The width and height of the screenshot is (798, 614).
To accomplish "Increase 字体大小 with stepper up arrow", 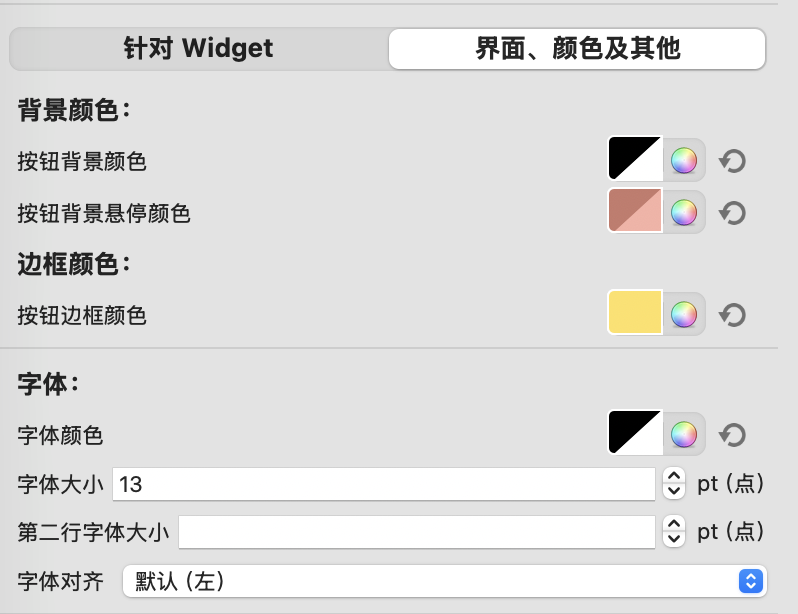I will [x=674, y=476].
